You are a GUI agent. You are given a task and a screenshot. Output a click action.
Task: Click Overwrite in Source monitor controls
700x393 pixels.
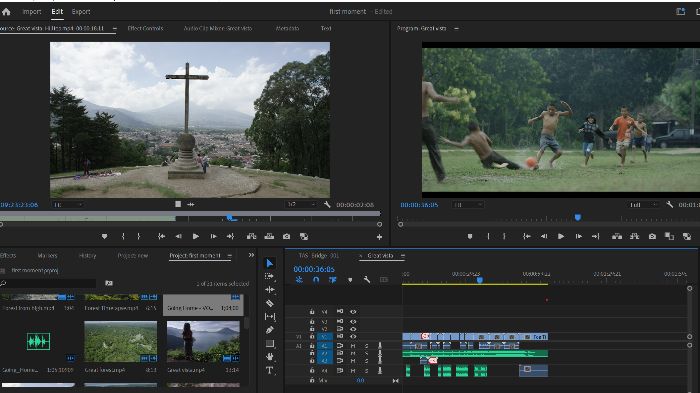[269, 236]
